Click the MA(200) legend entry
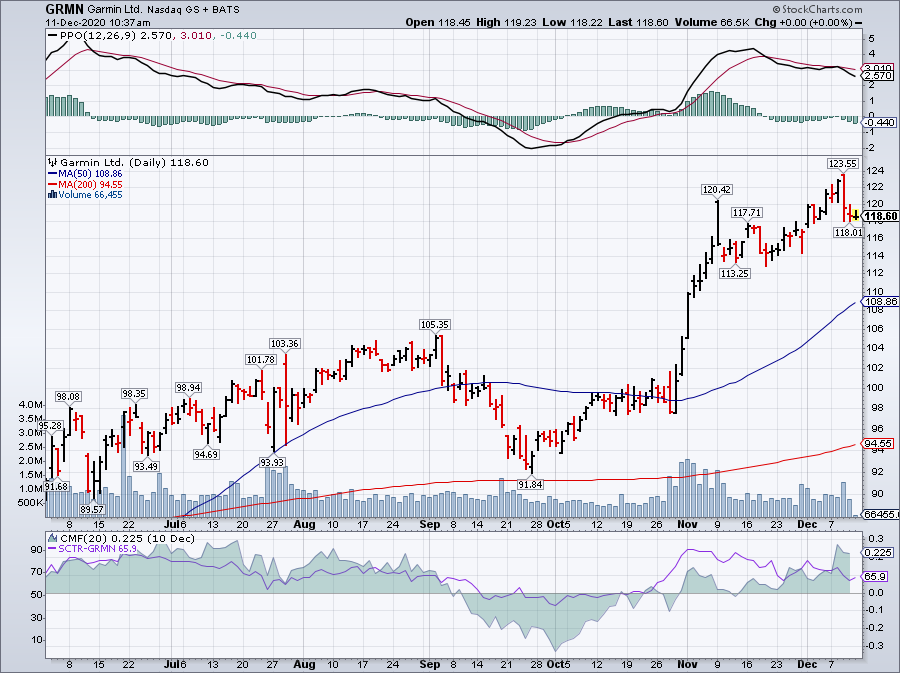The width and height of the screenshot is (900, 673). pyautogui.click(x=84, y=184)
